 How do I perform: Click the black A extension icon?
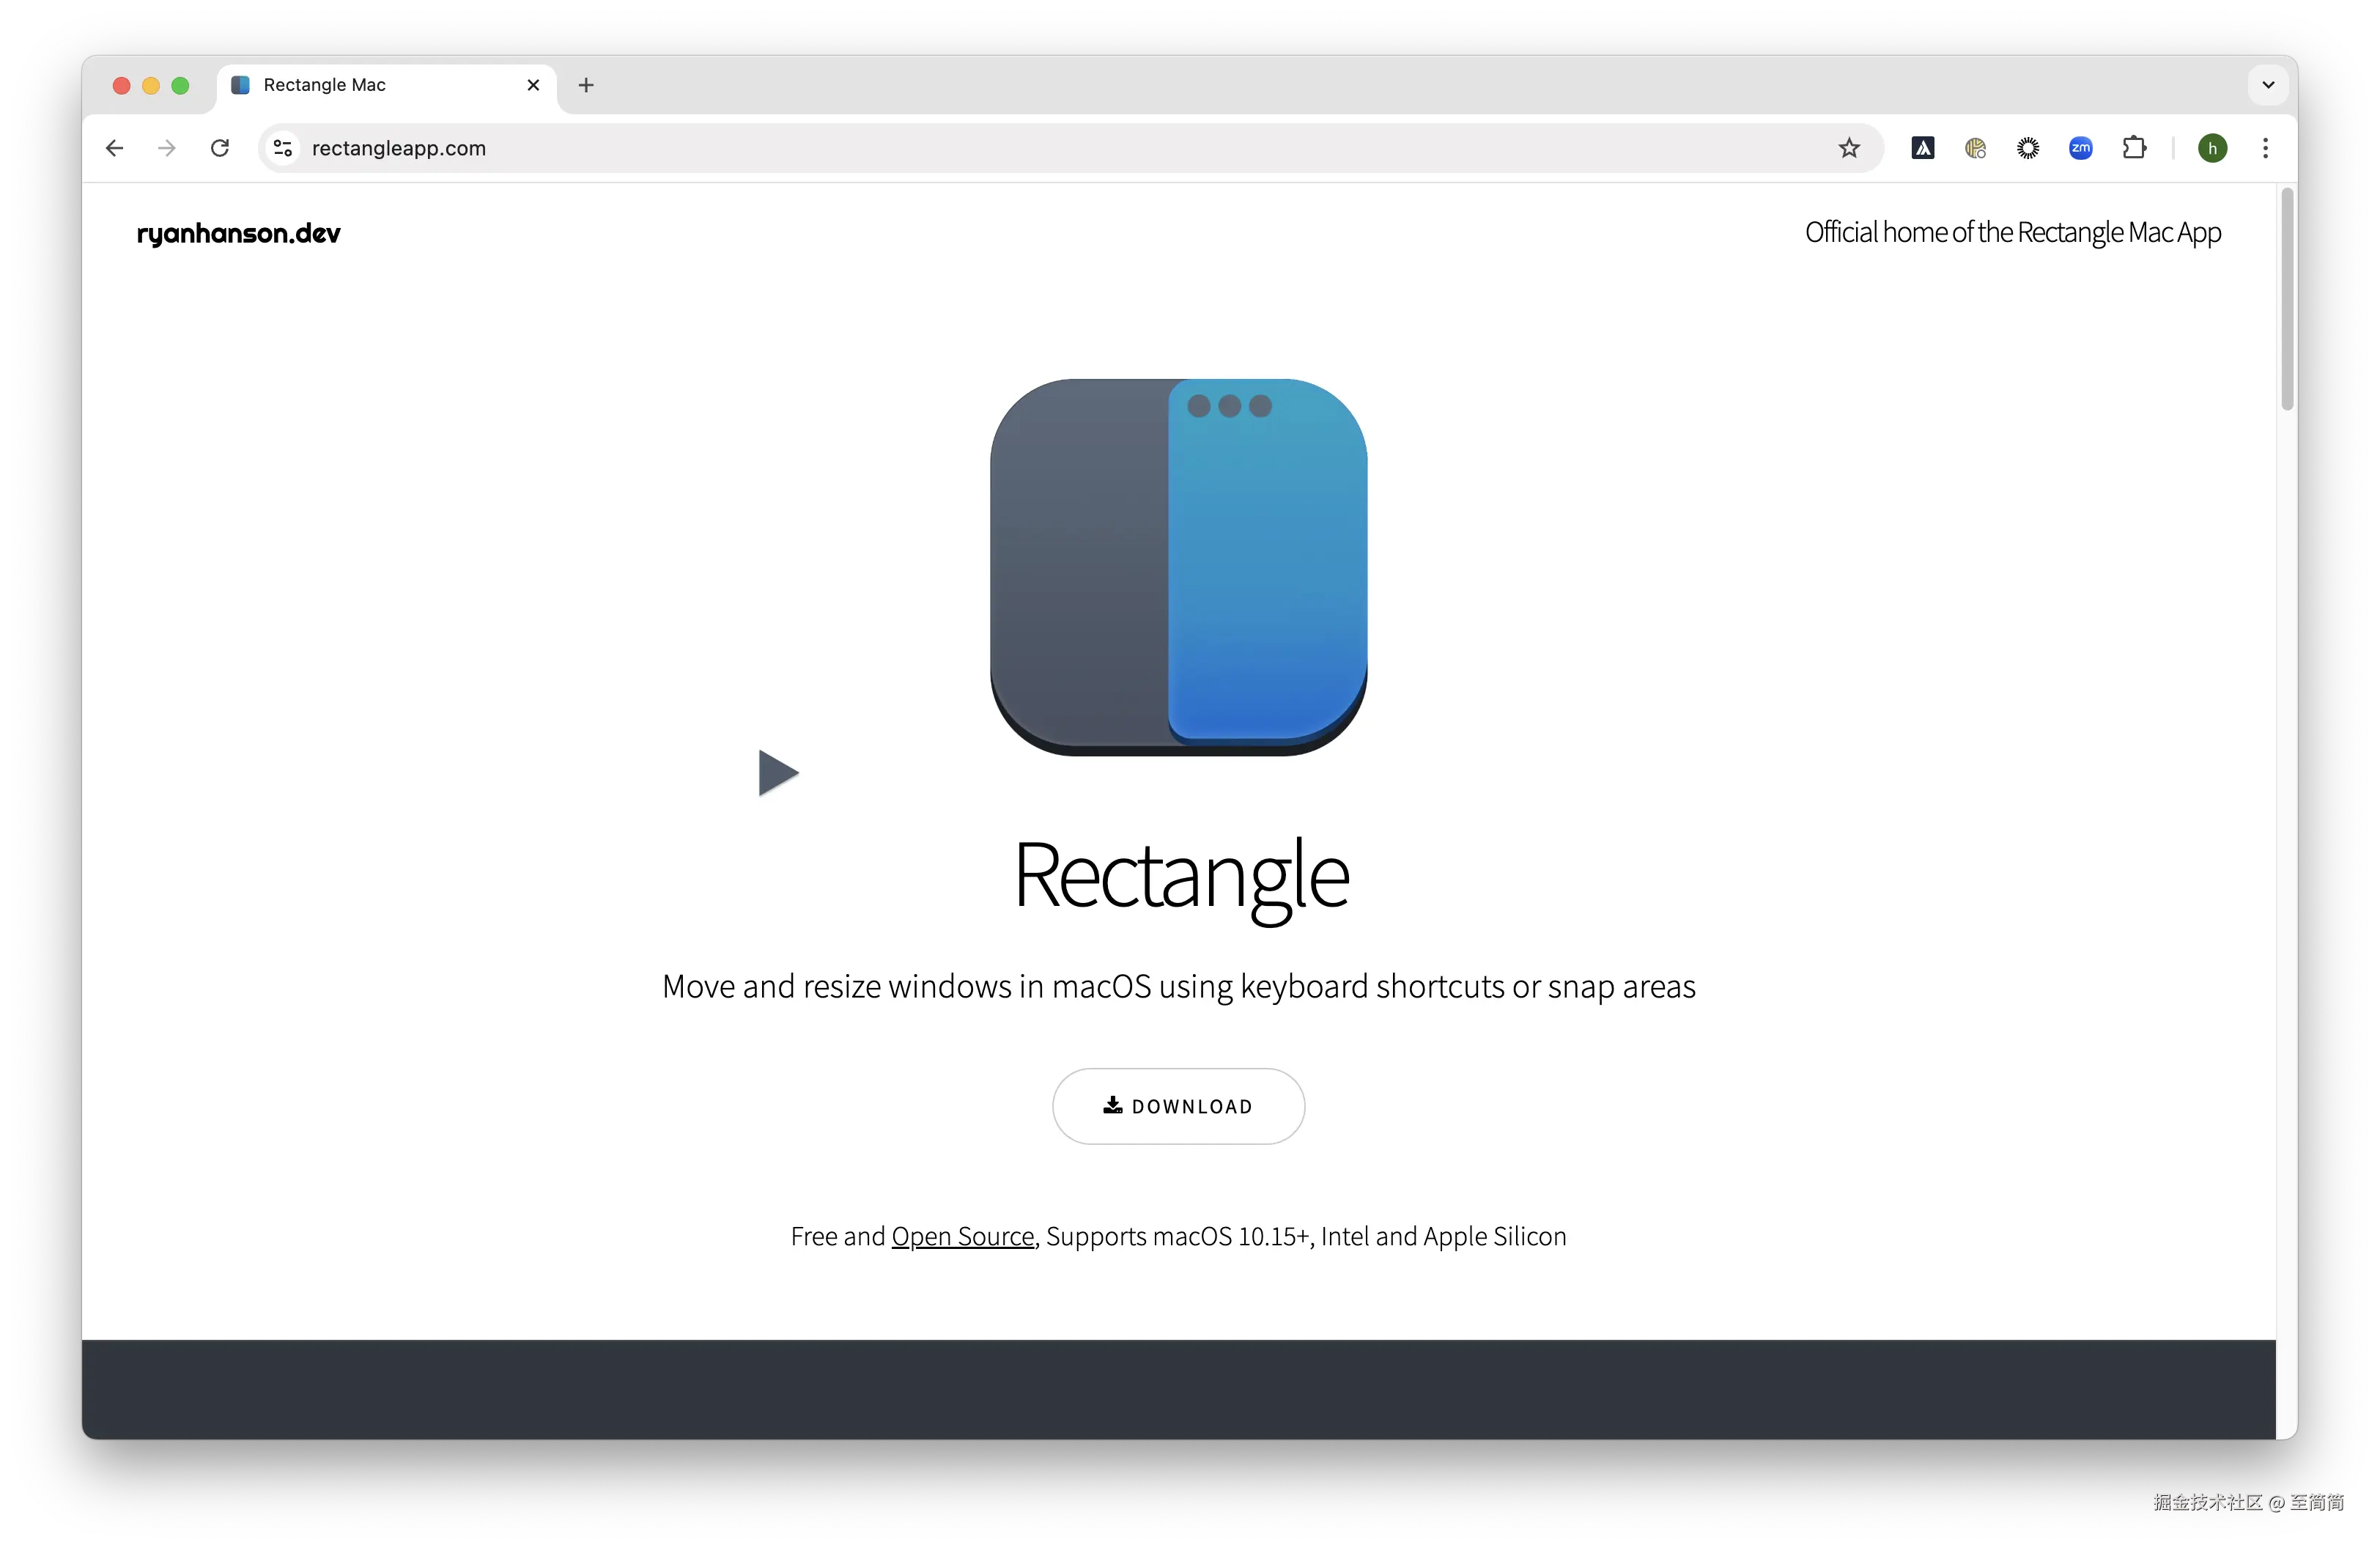click(x=1922, y=148)
